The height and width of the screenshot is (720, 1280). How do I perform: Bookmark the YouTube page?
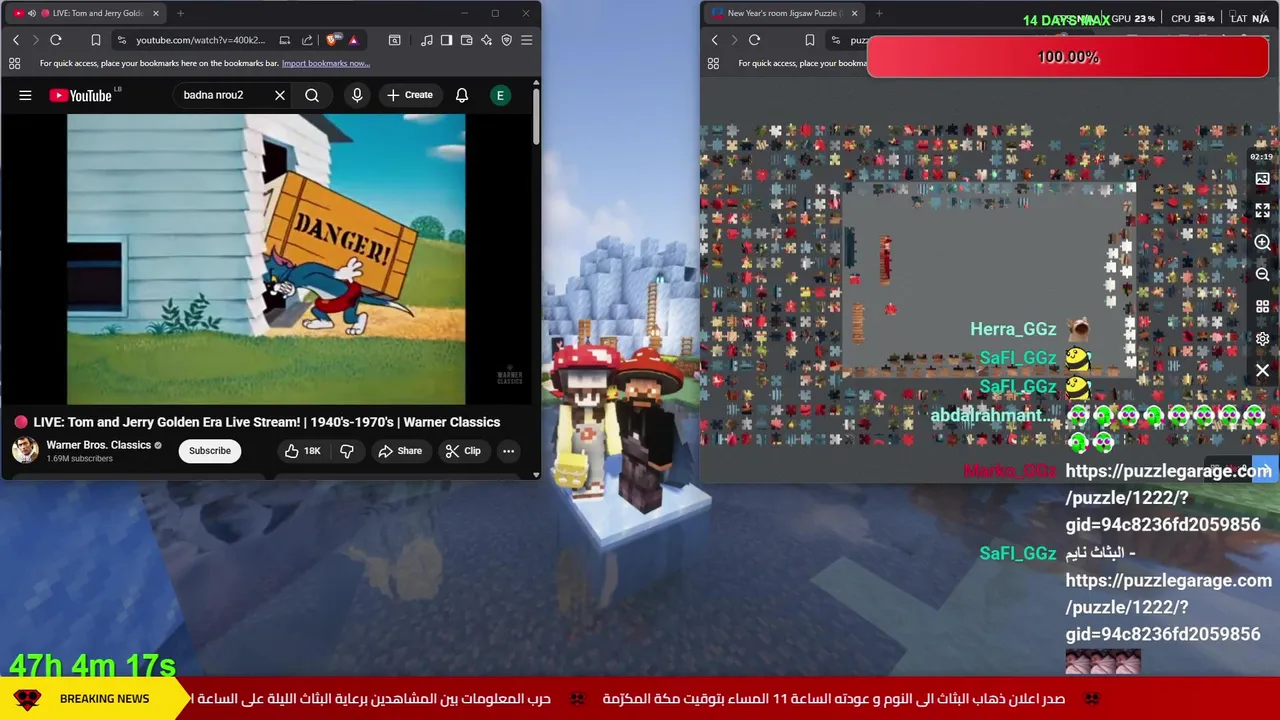tap(95, 40)
